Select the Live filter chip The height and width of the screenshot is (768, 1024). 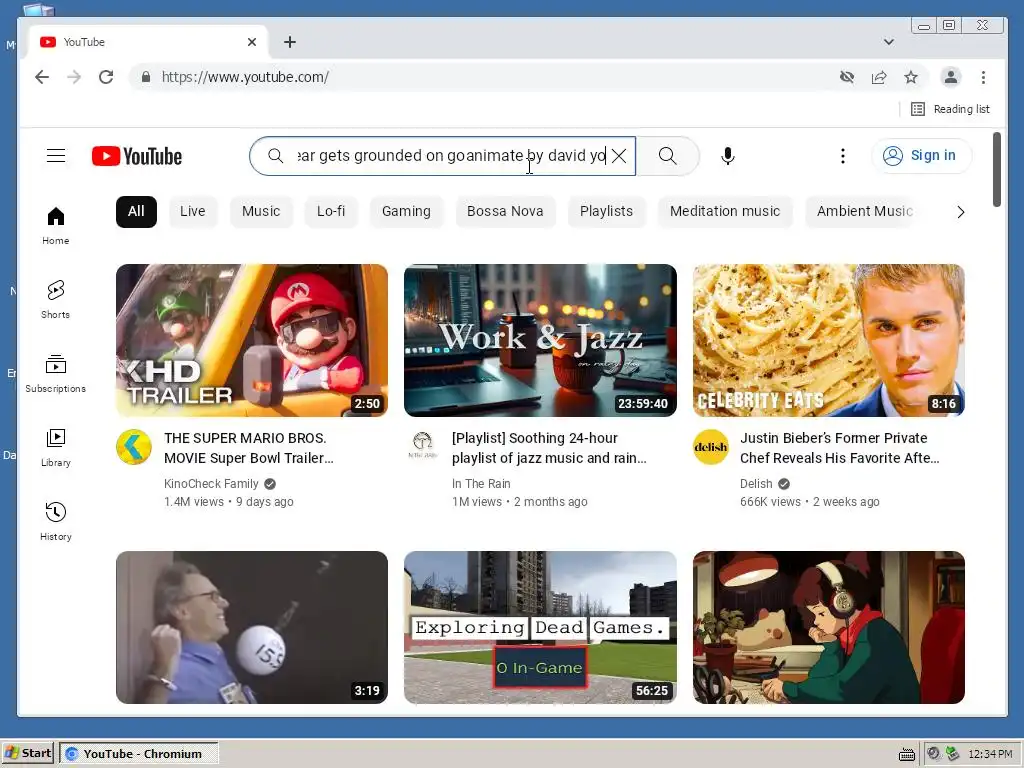193,212
